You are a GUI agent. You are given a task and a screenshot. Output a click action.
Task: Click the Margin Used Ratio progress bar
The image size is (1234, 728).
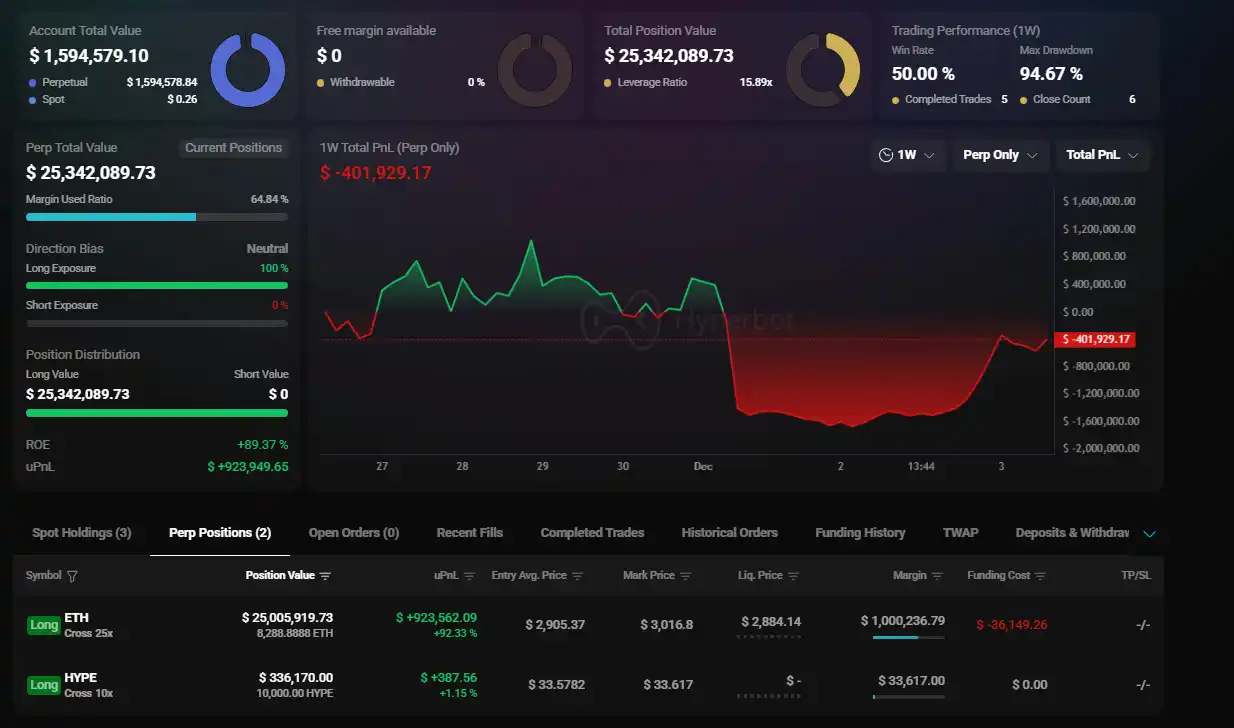pos(157,217)
